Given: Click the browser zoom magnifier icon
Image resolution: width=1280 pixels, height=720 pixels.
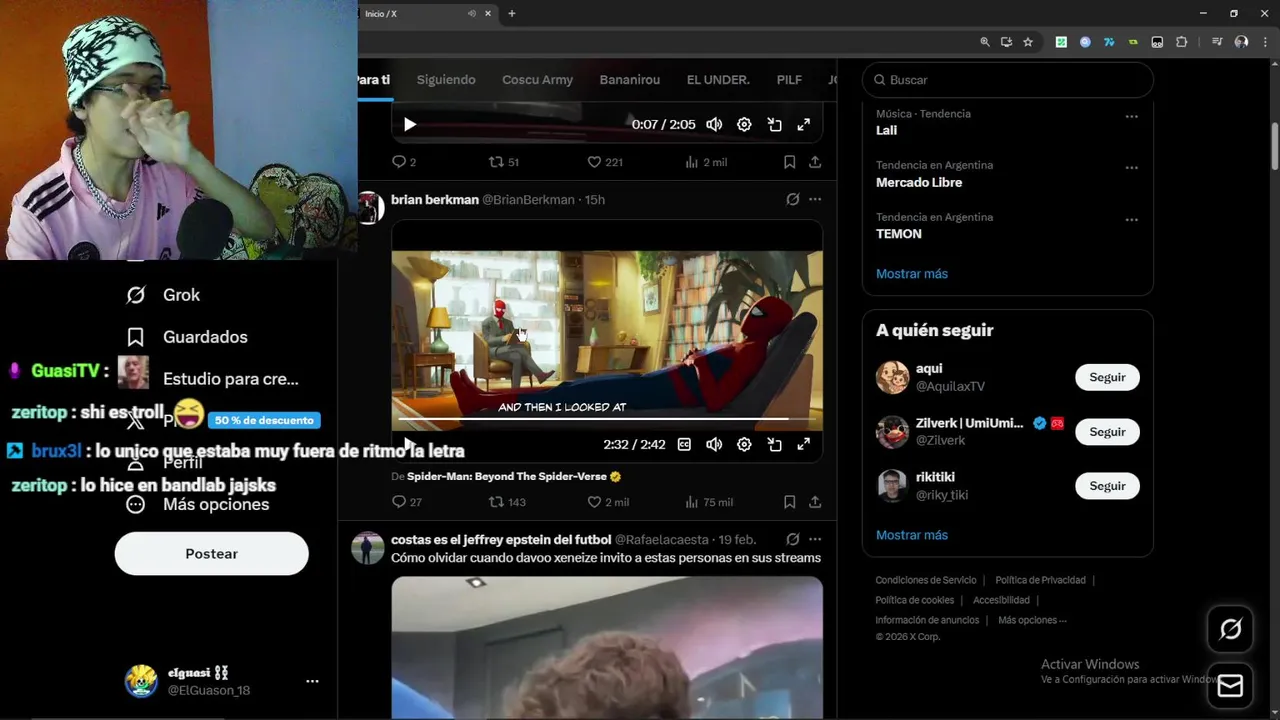Looking at the screenshot, I should tap(985, 42).
